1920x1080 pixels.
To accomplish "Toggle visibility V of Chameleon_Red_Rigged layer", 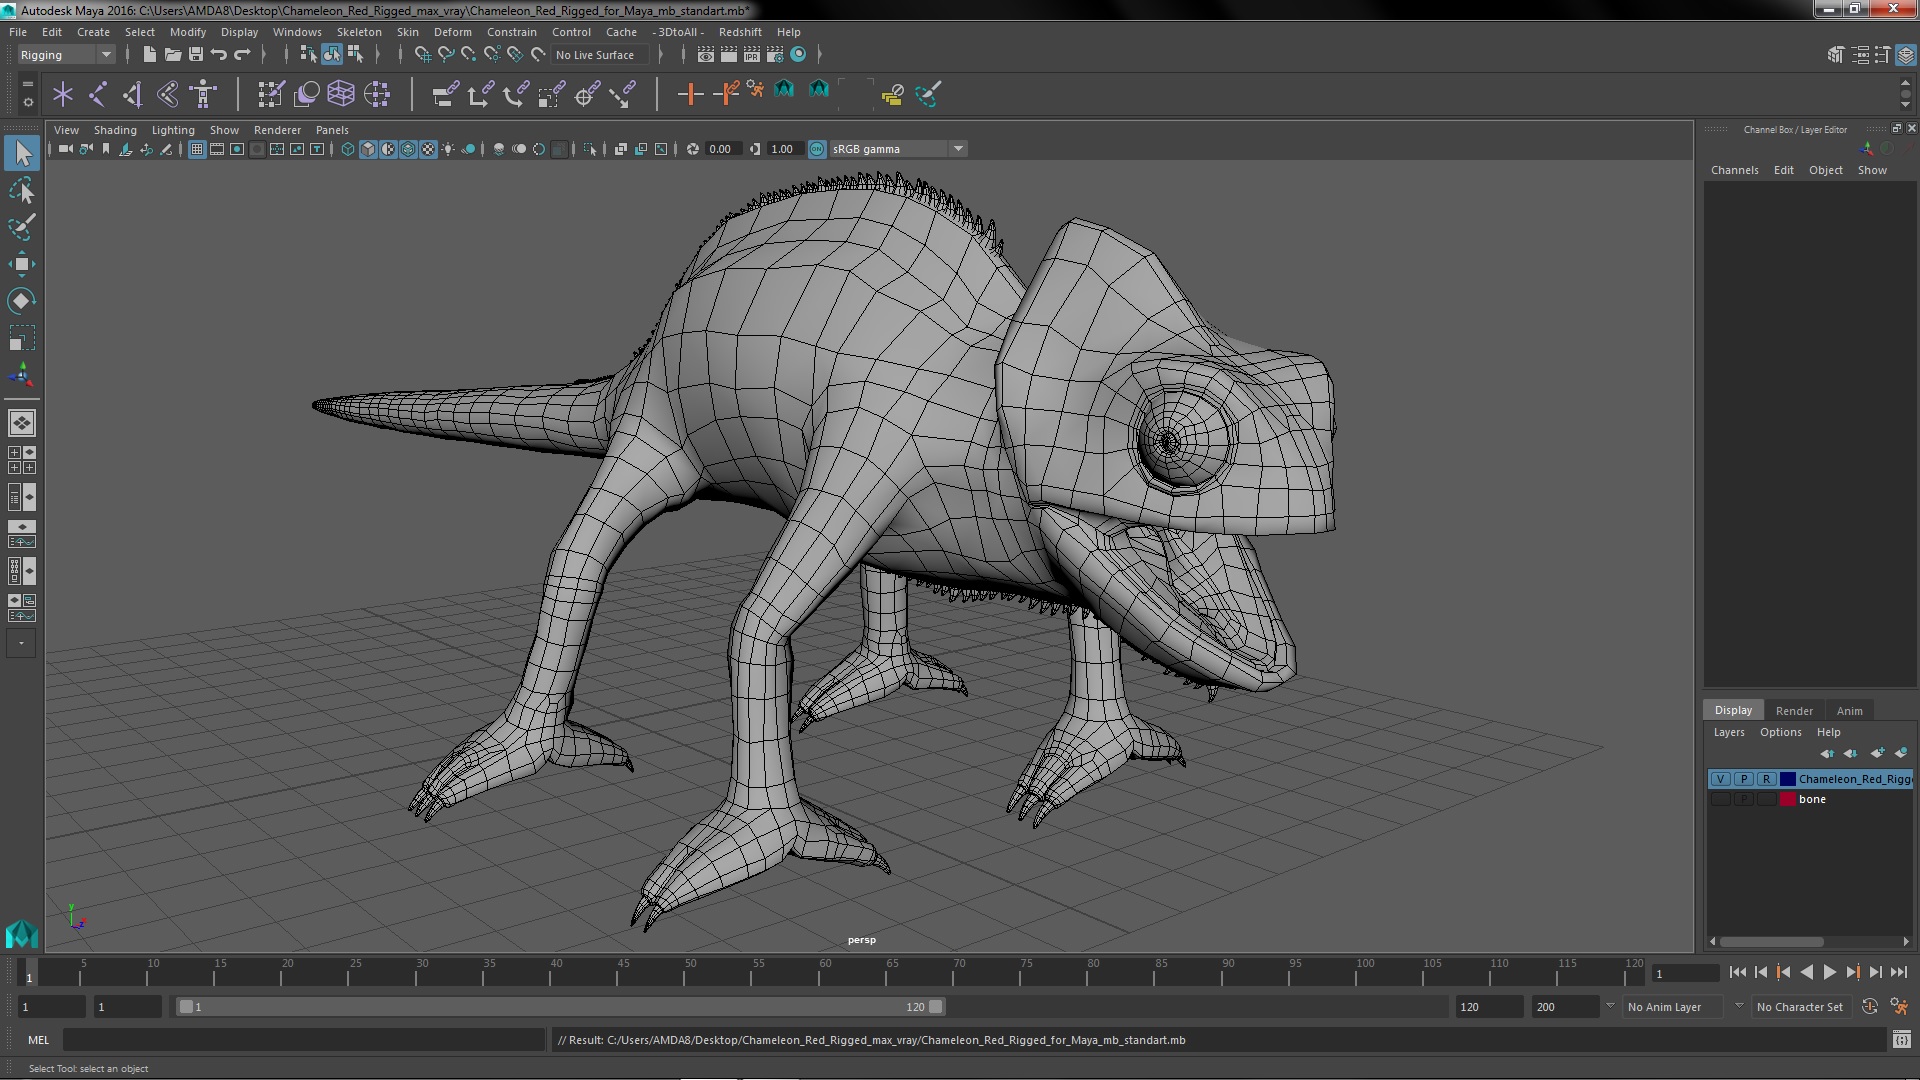I will (1720, 779).
